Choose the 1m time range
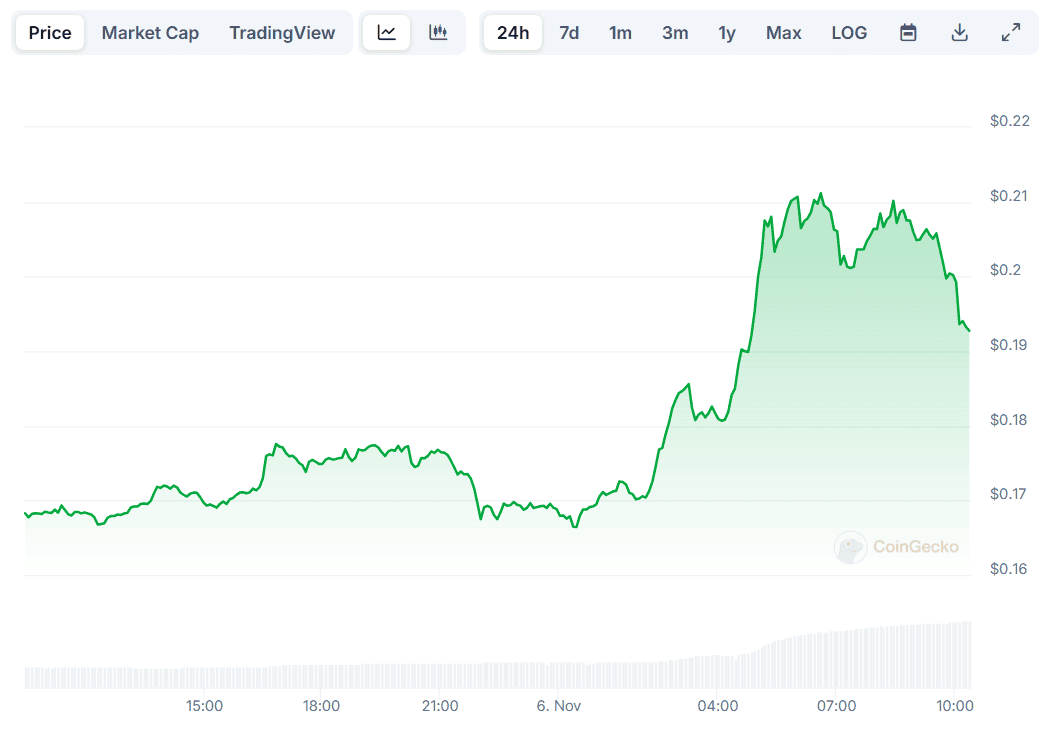Image resolution: width=1053 pixels, height=730 pixels. click(x=620, y=33)
